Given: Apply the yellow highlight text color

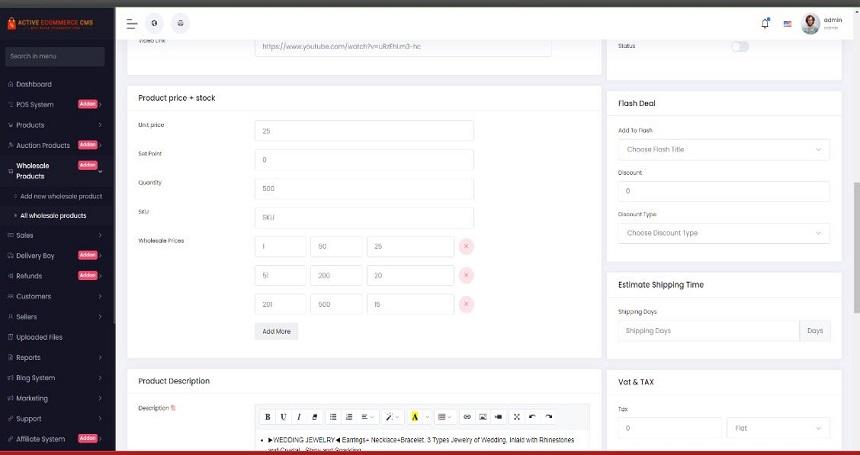Looking at the screenshot, I should (x=415, y=417).
